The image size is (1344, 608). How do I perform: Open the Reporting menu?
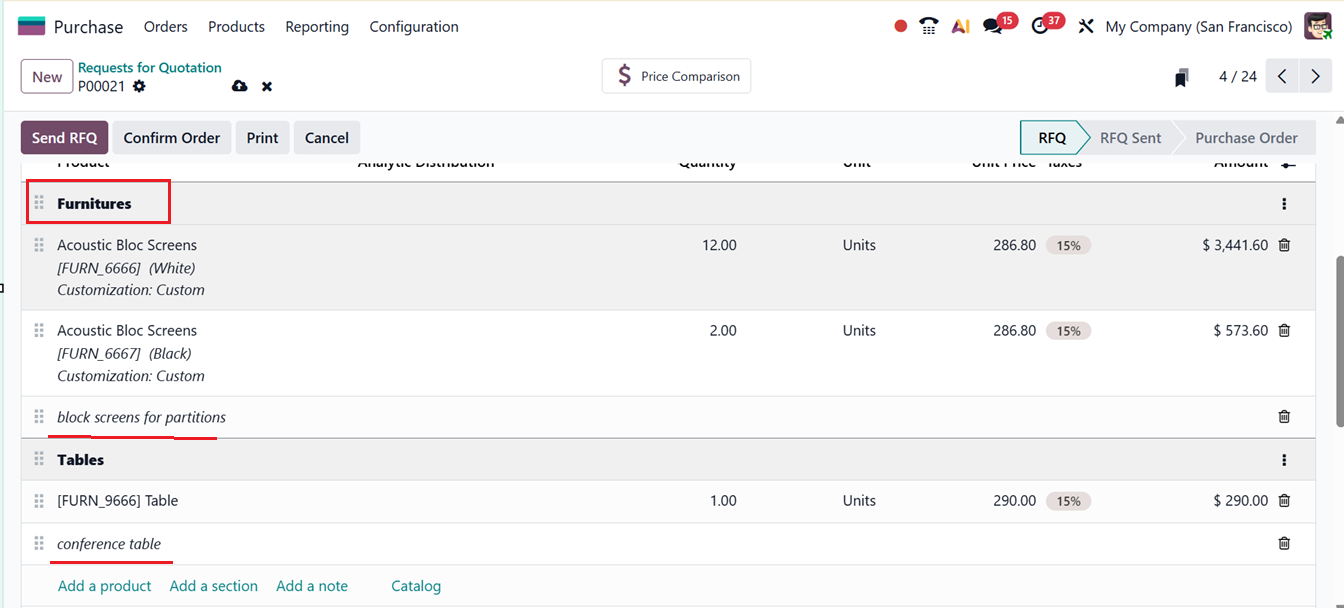click(x=317, y=27)
